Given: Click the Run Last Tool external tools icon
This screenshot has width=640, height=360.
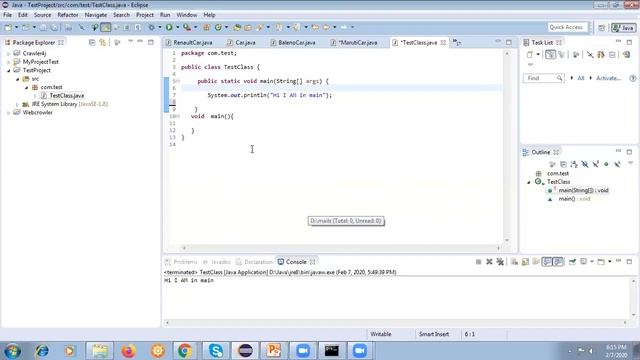Looking at the screenshot, I should pos(187,27).
